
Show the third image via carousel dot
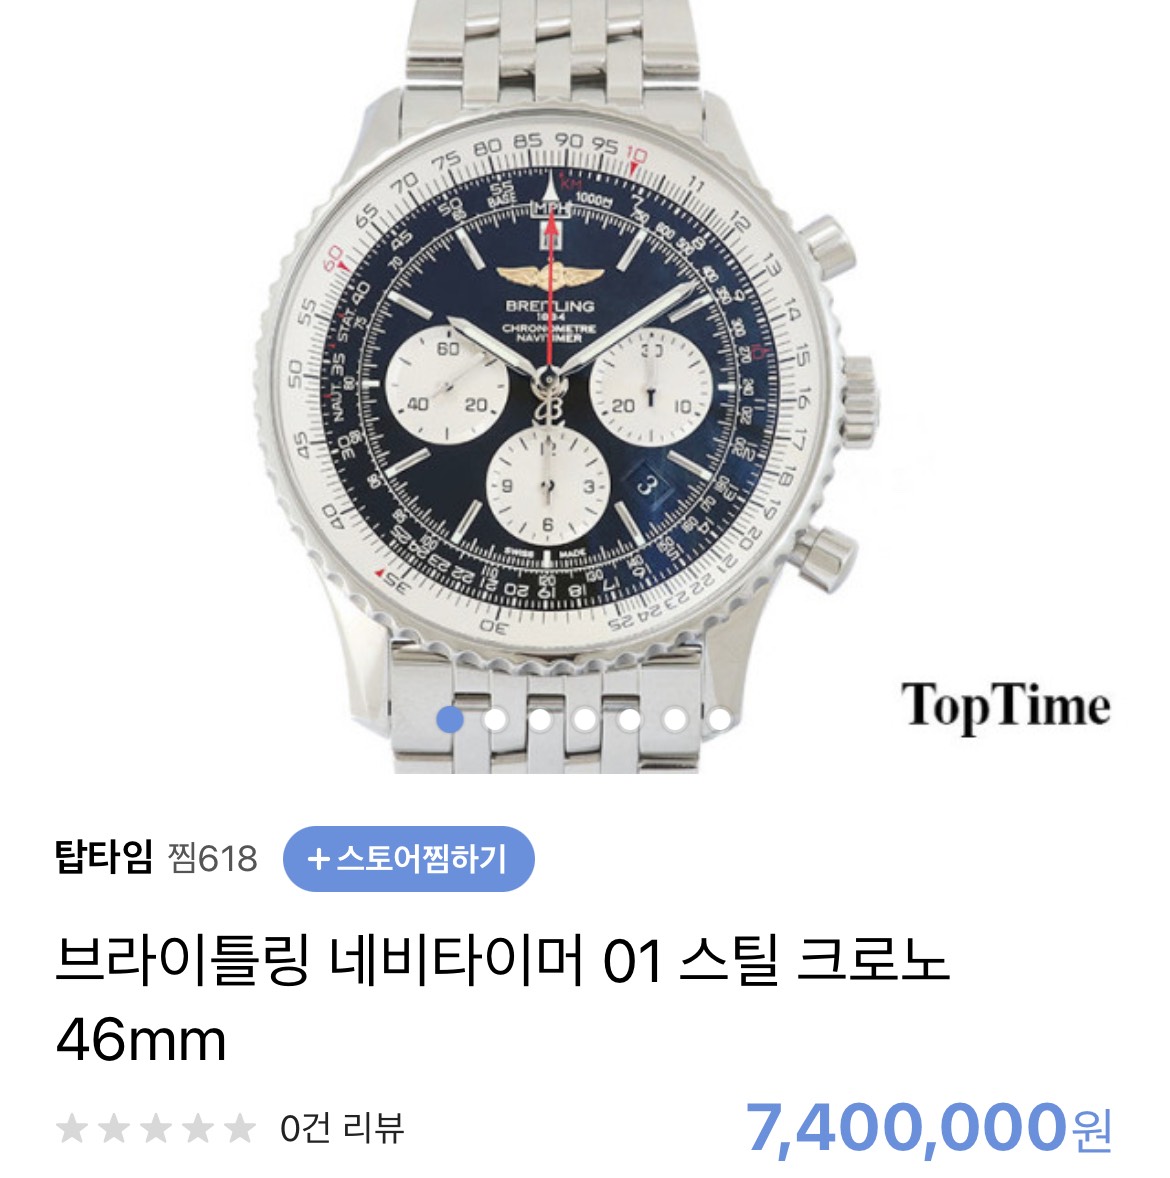pos(540,719)
